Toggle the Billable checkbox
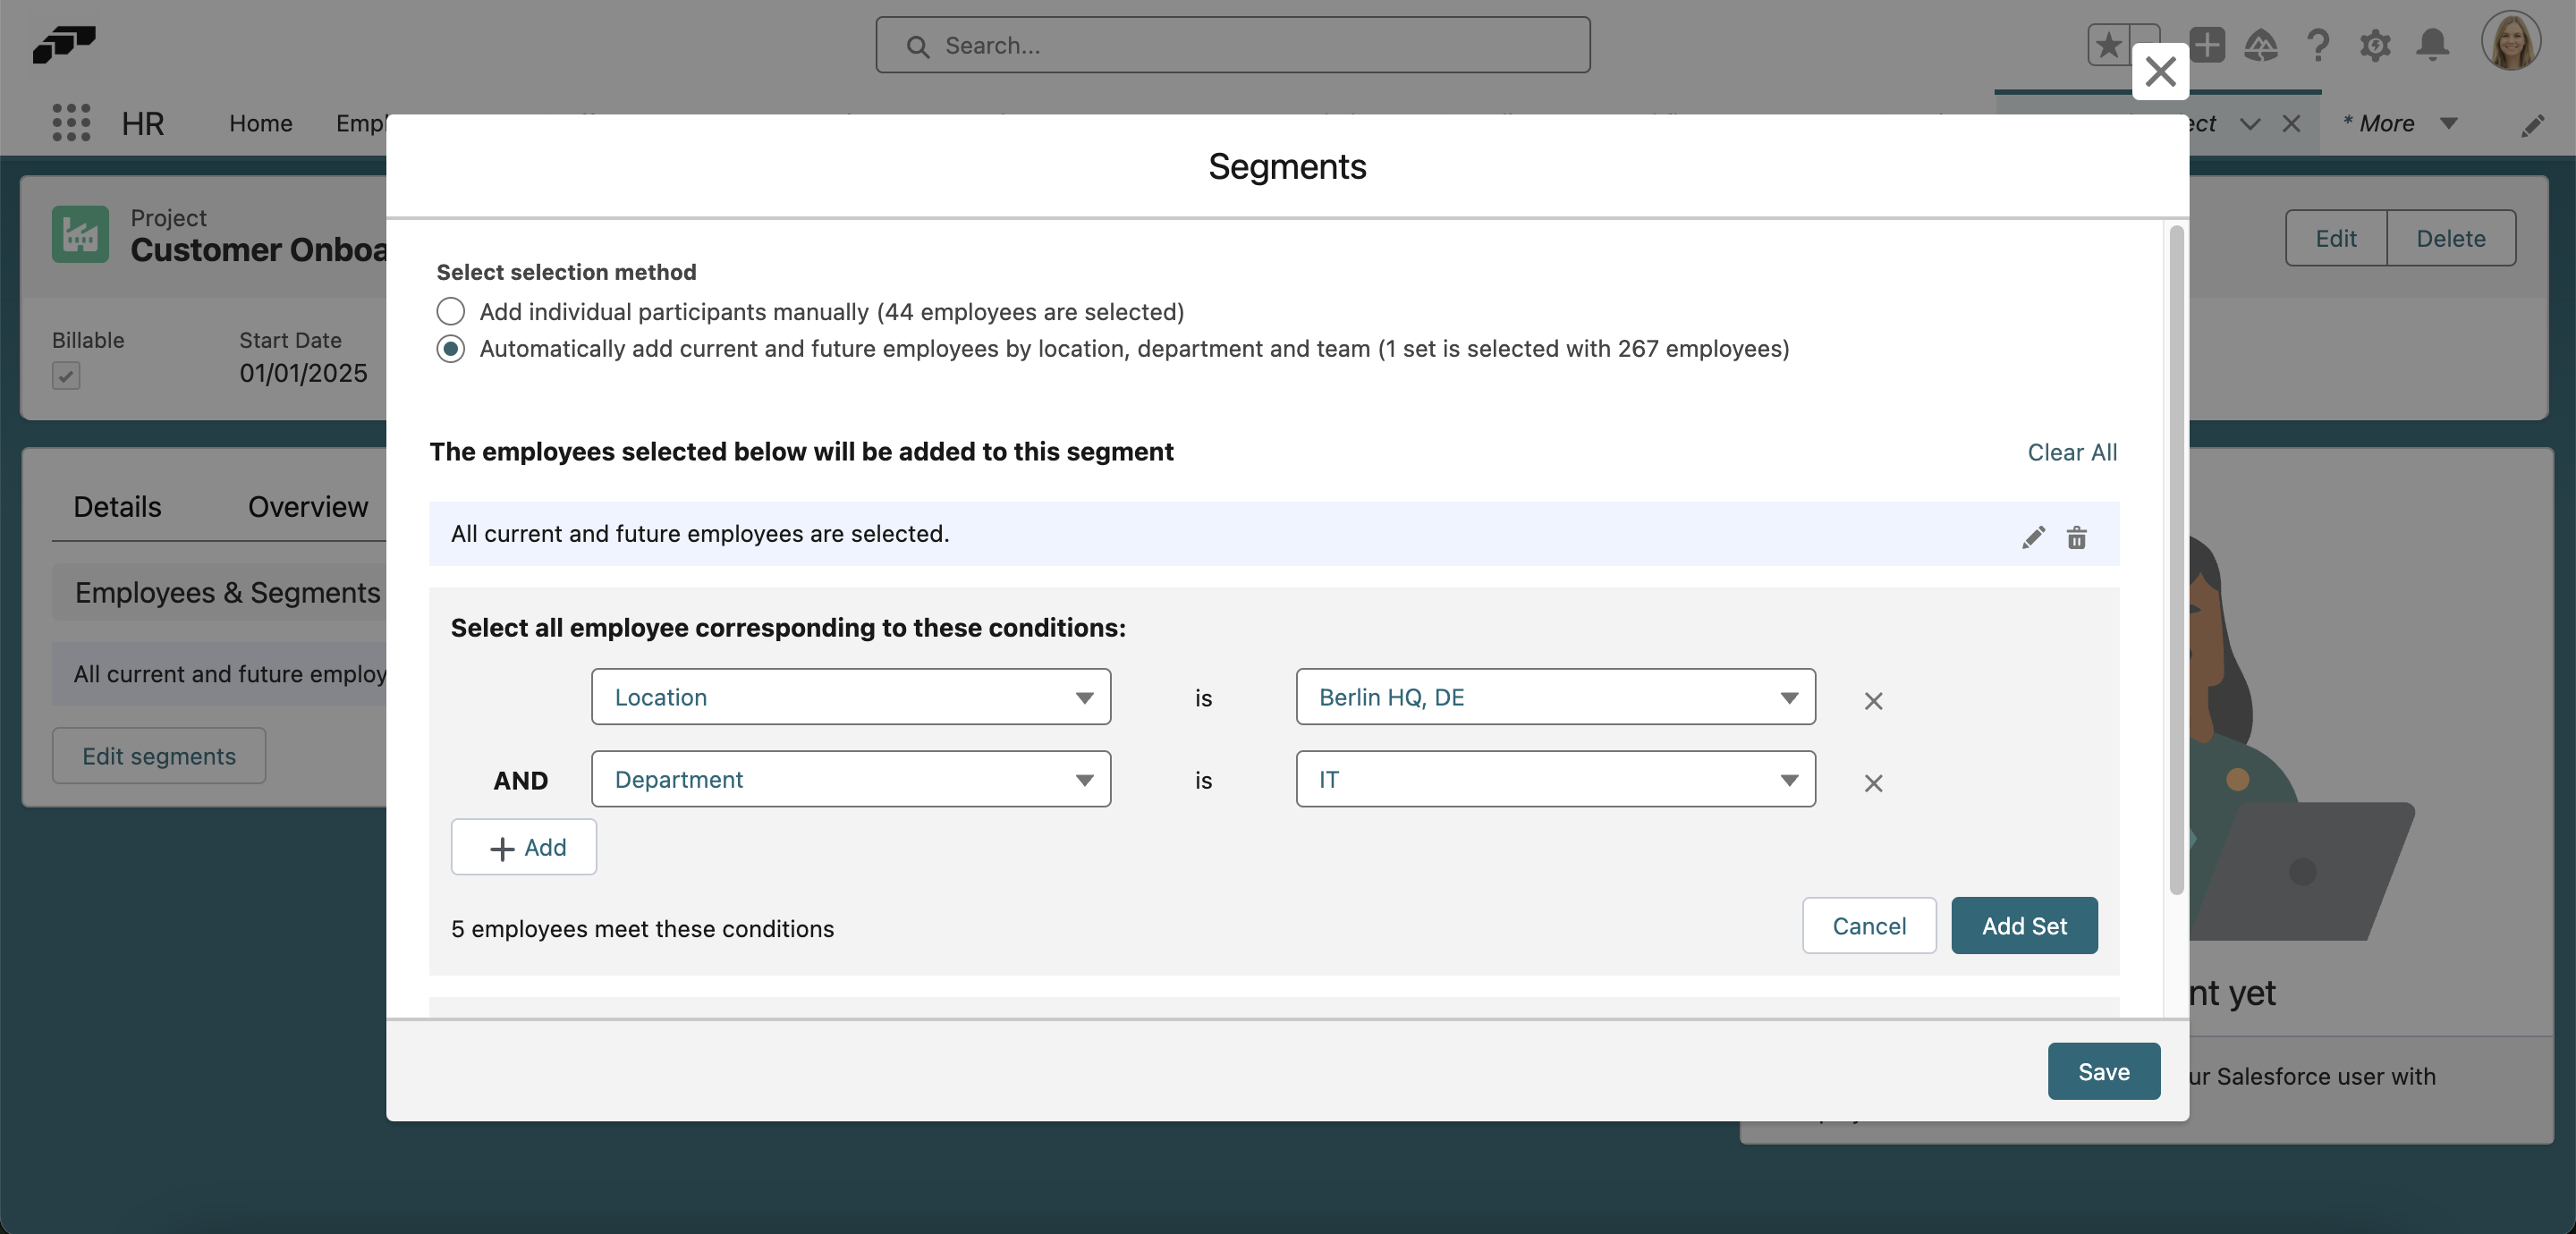 66,376
